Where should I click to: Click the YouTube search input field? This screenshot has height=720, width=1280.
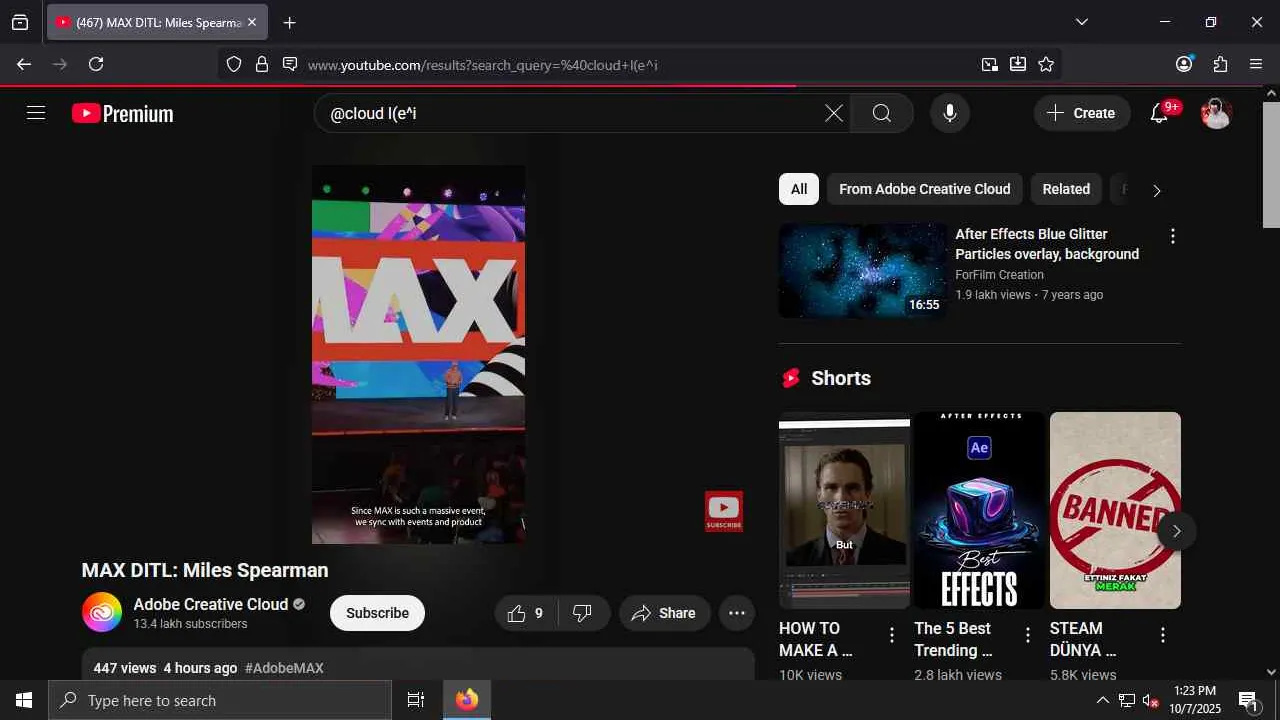575,113
